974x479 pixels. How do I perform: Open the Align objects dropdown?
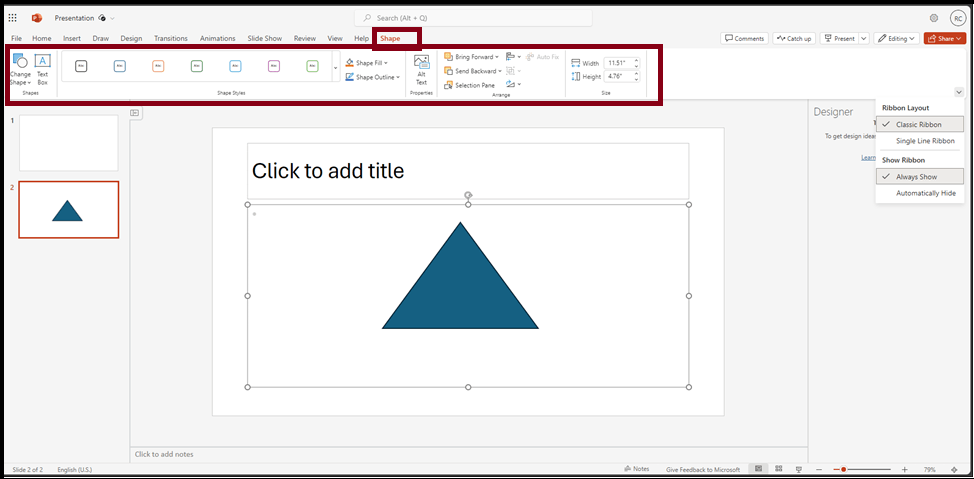[x=513, y=57]
